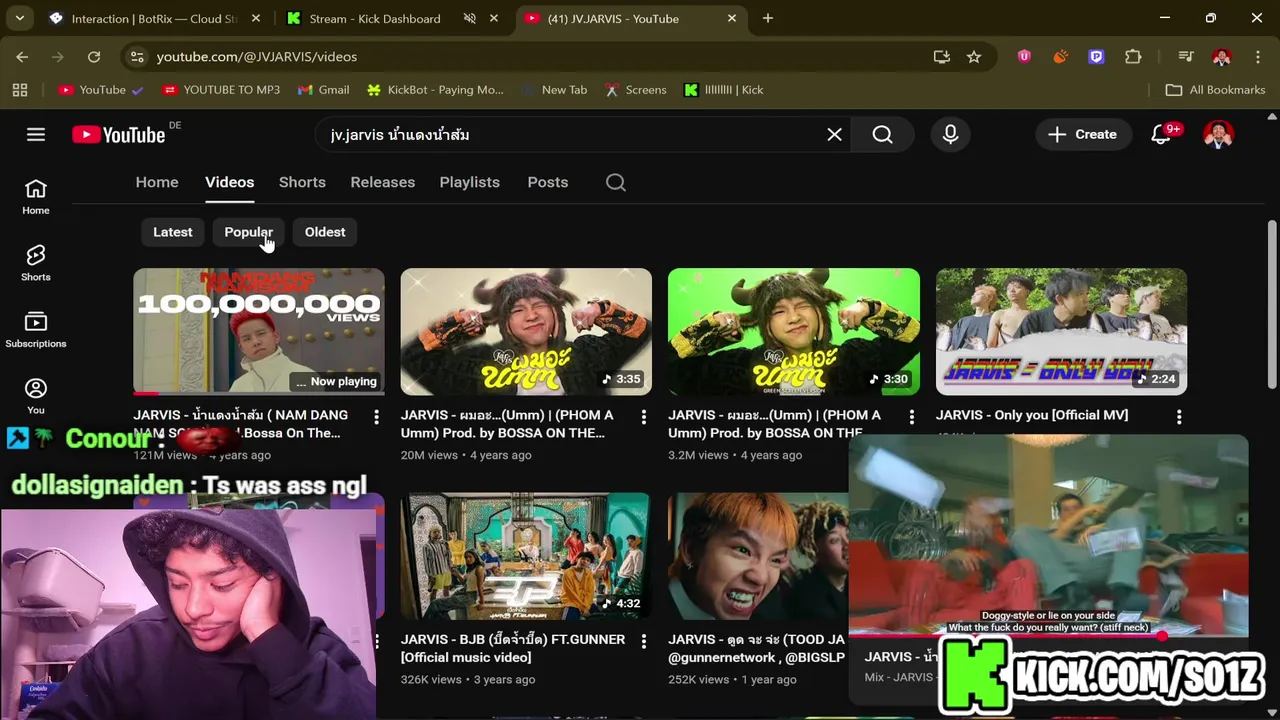Open more options for the 20M views Umm video

point(643,416)
